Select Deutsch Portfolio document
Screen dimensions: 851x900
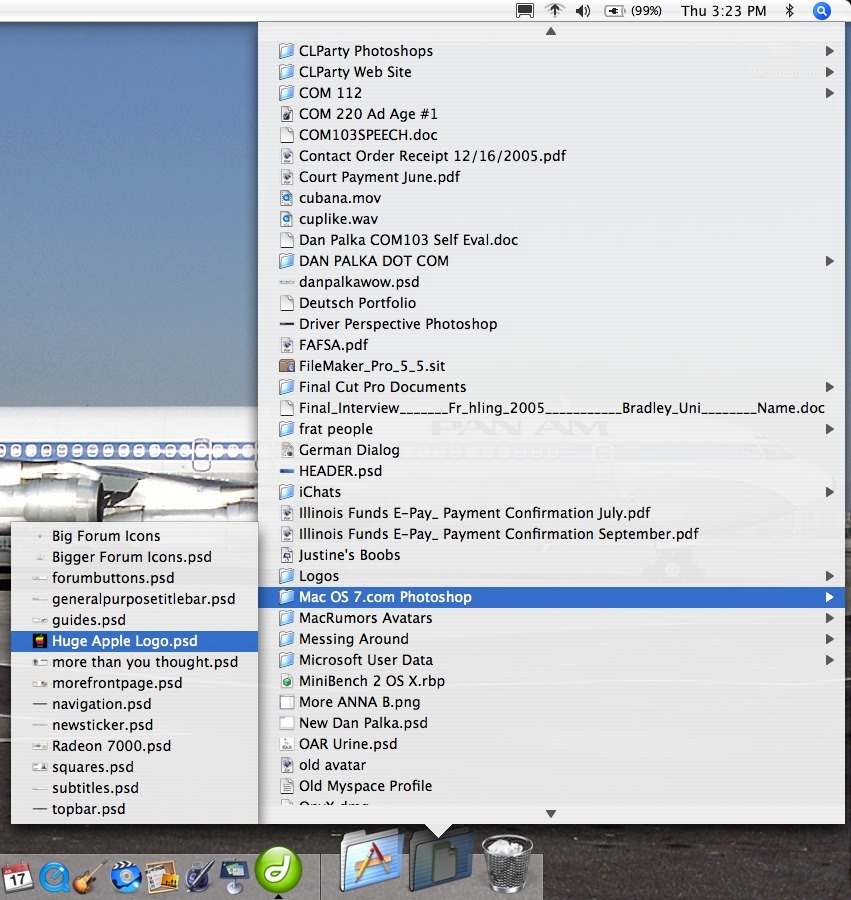click(551, 303)
